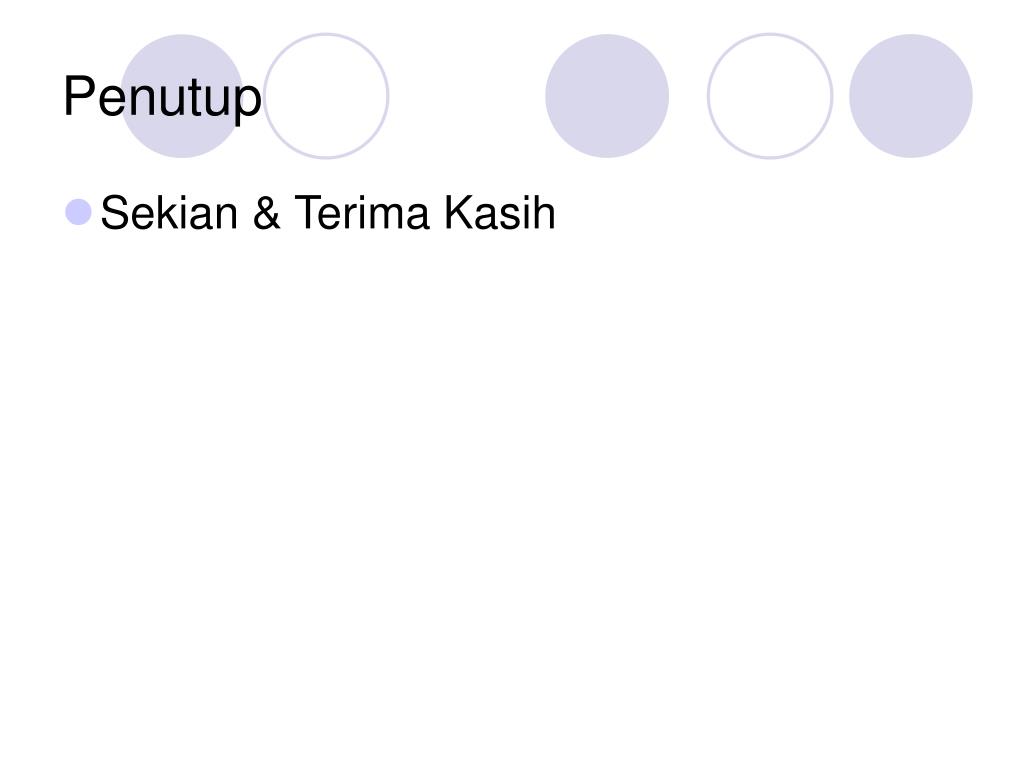Click the letter S starting Sekian
The height and width of the screenshot is (768, 1024).
coord(115,212)
